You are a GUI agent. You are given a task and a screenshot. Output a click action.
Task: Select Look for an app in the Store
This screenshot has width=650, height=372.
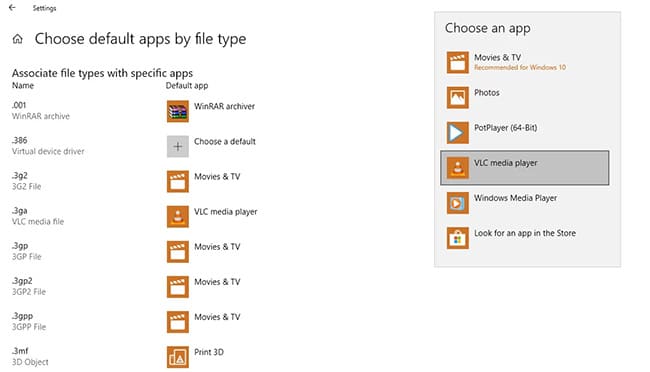525,238
